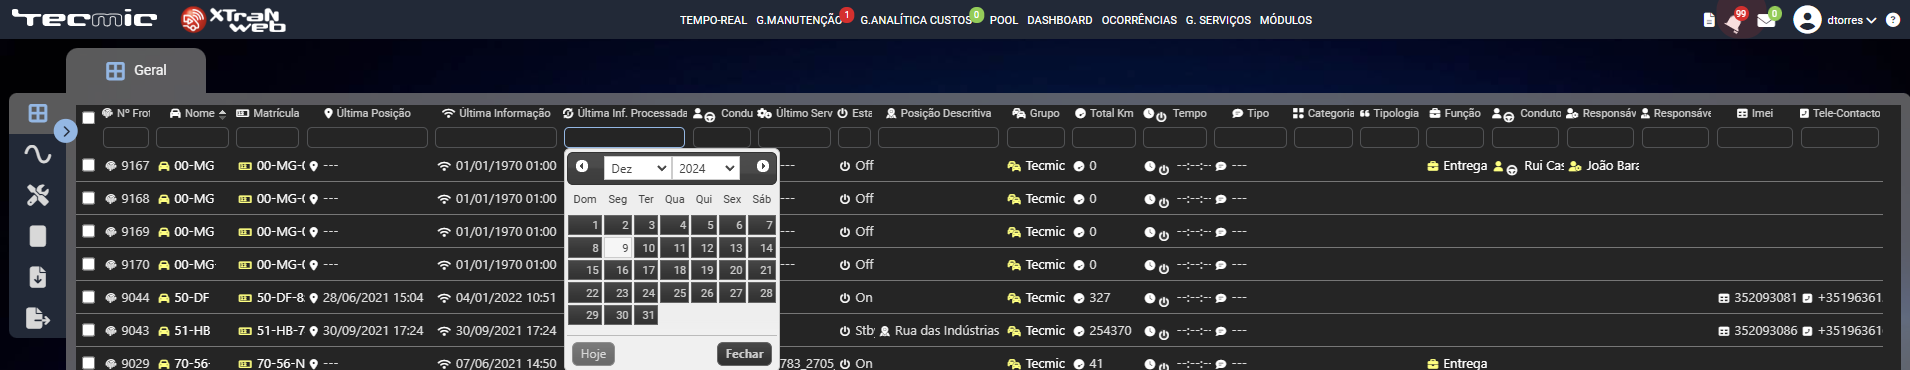Click the Hoje button in calendar
Screen dimensions: 1910x370
pyautogui.click(x=593, y=354)
